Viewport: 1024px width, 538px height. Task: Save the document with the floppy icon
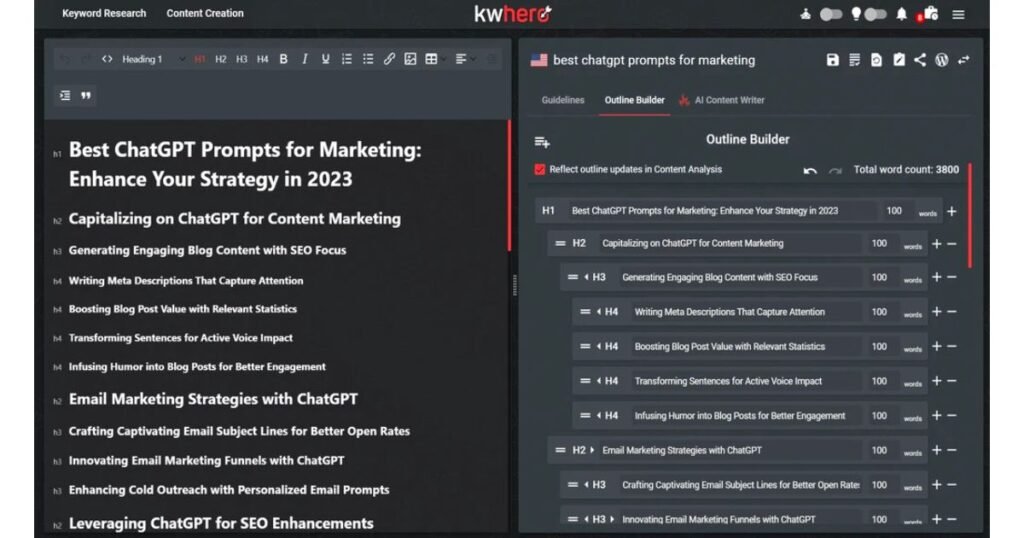pyautogui.click(x=833, y=60)
